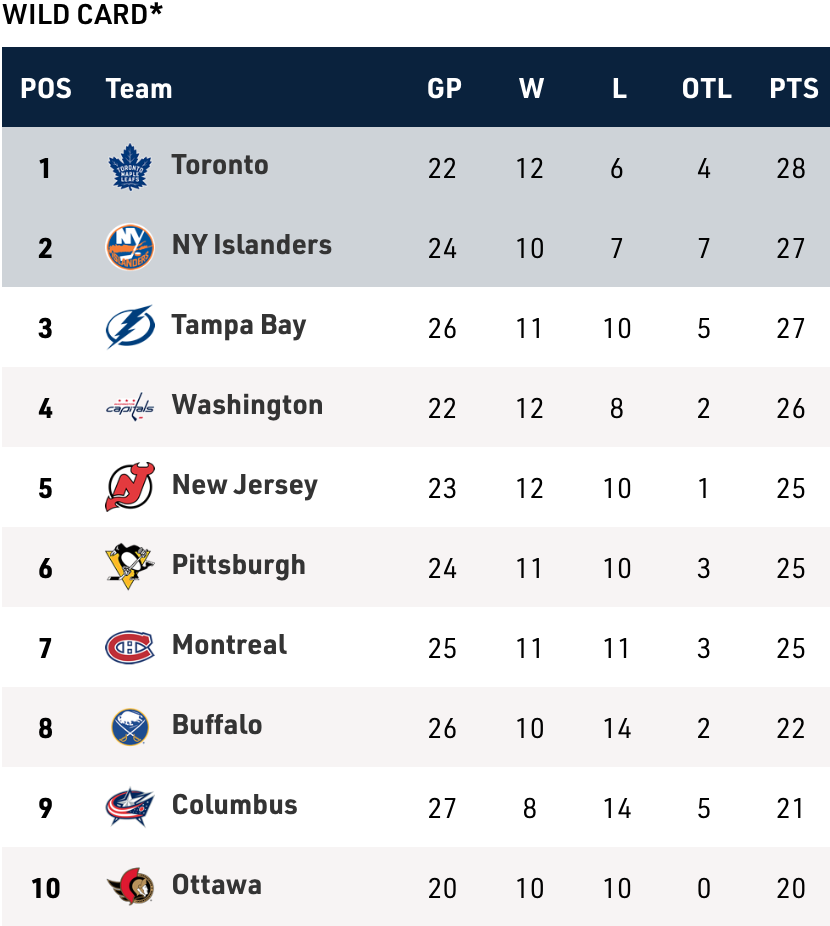Sort standings by GP column header

(x=444, y=88)
